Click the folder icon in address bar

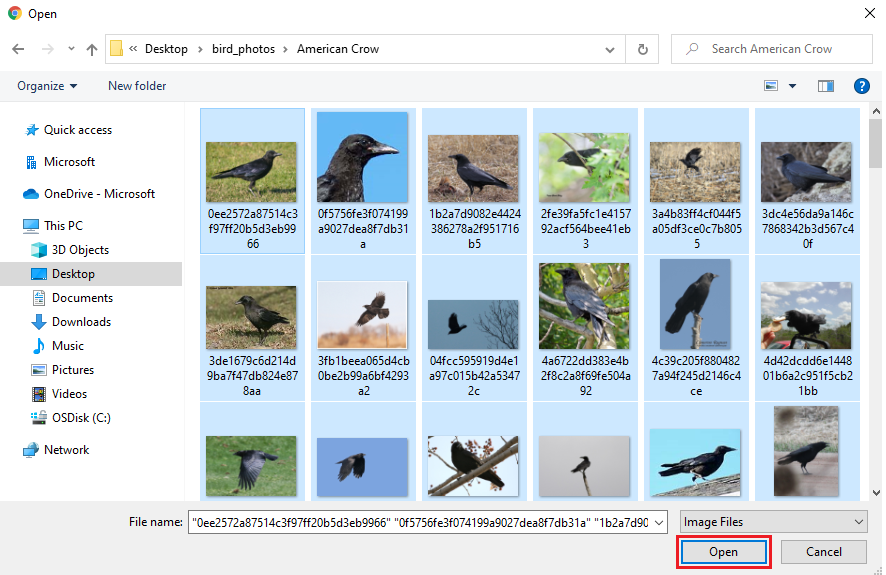point(116,49)
